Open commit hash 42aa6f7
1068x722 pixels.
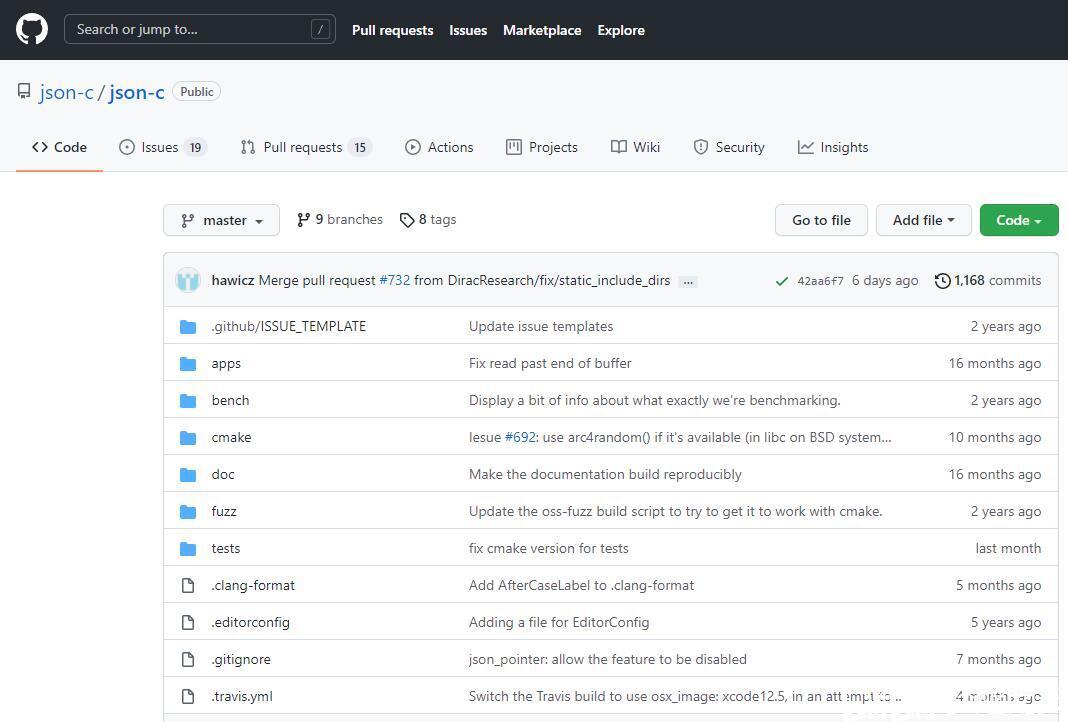pyautogui.click(x=820, y=281)
